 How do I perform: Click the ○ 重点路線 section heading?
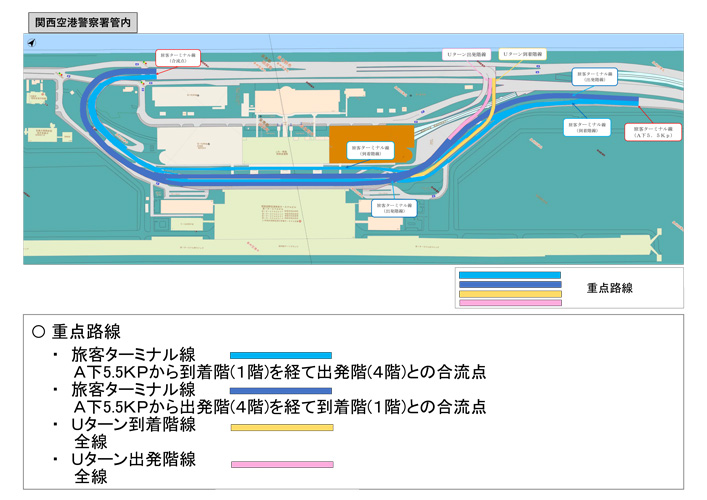pos(77,332)
